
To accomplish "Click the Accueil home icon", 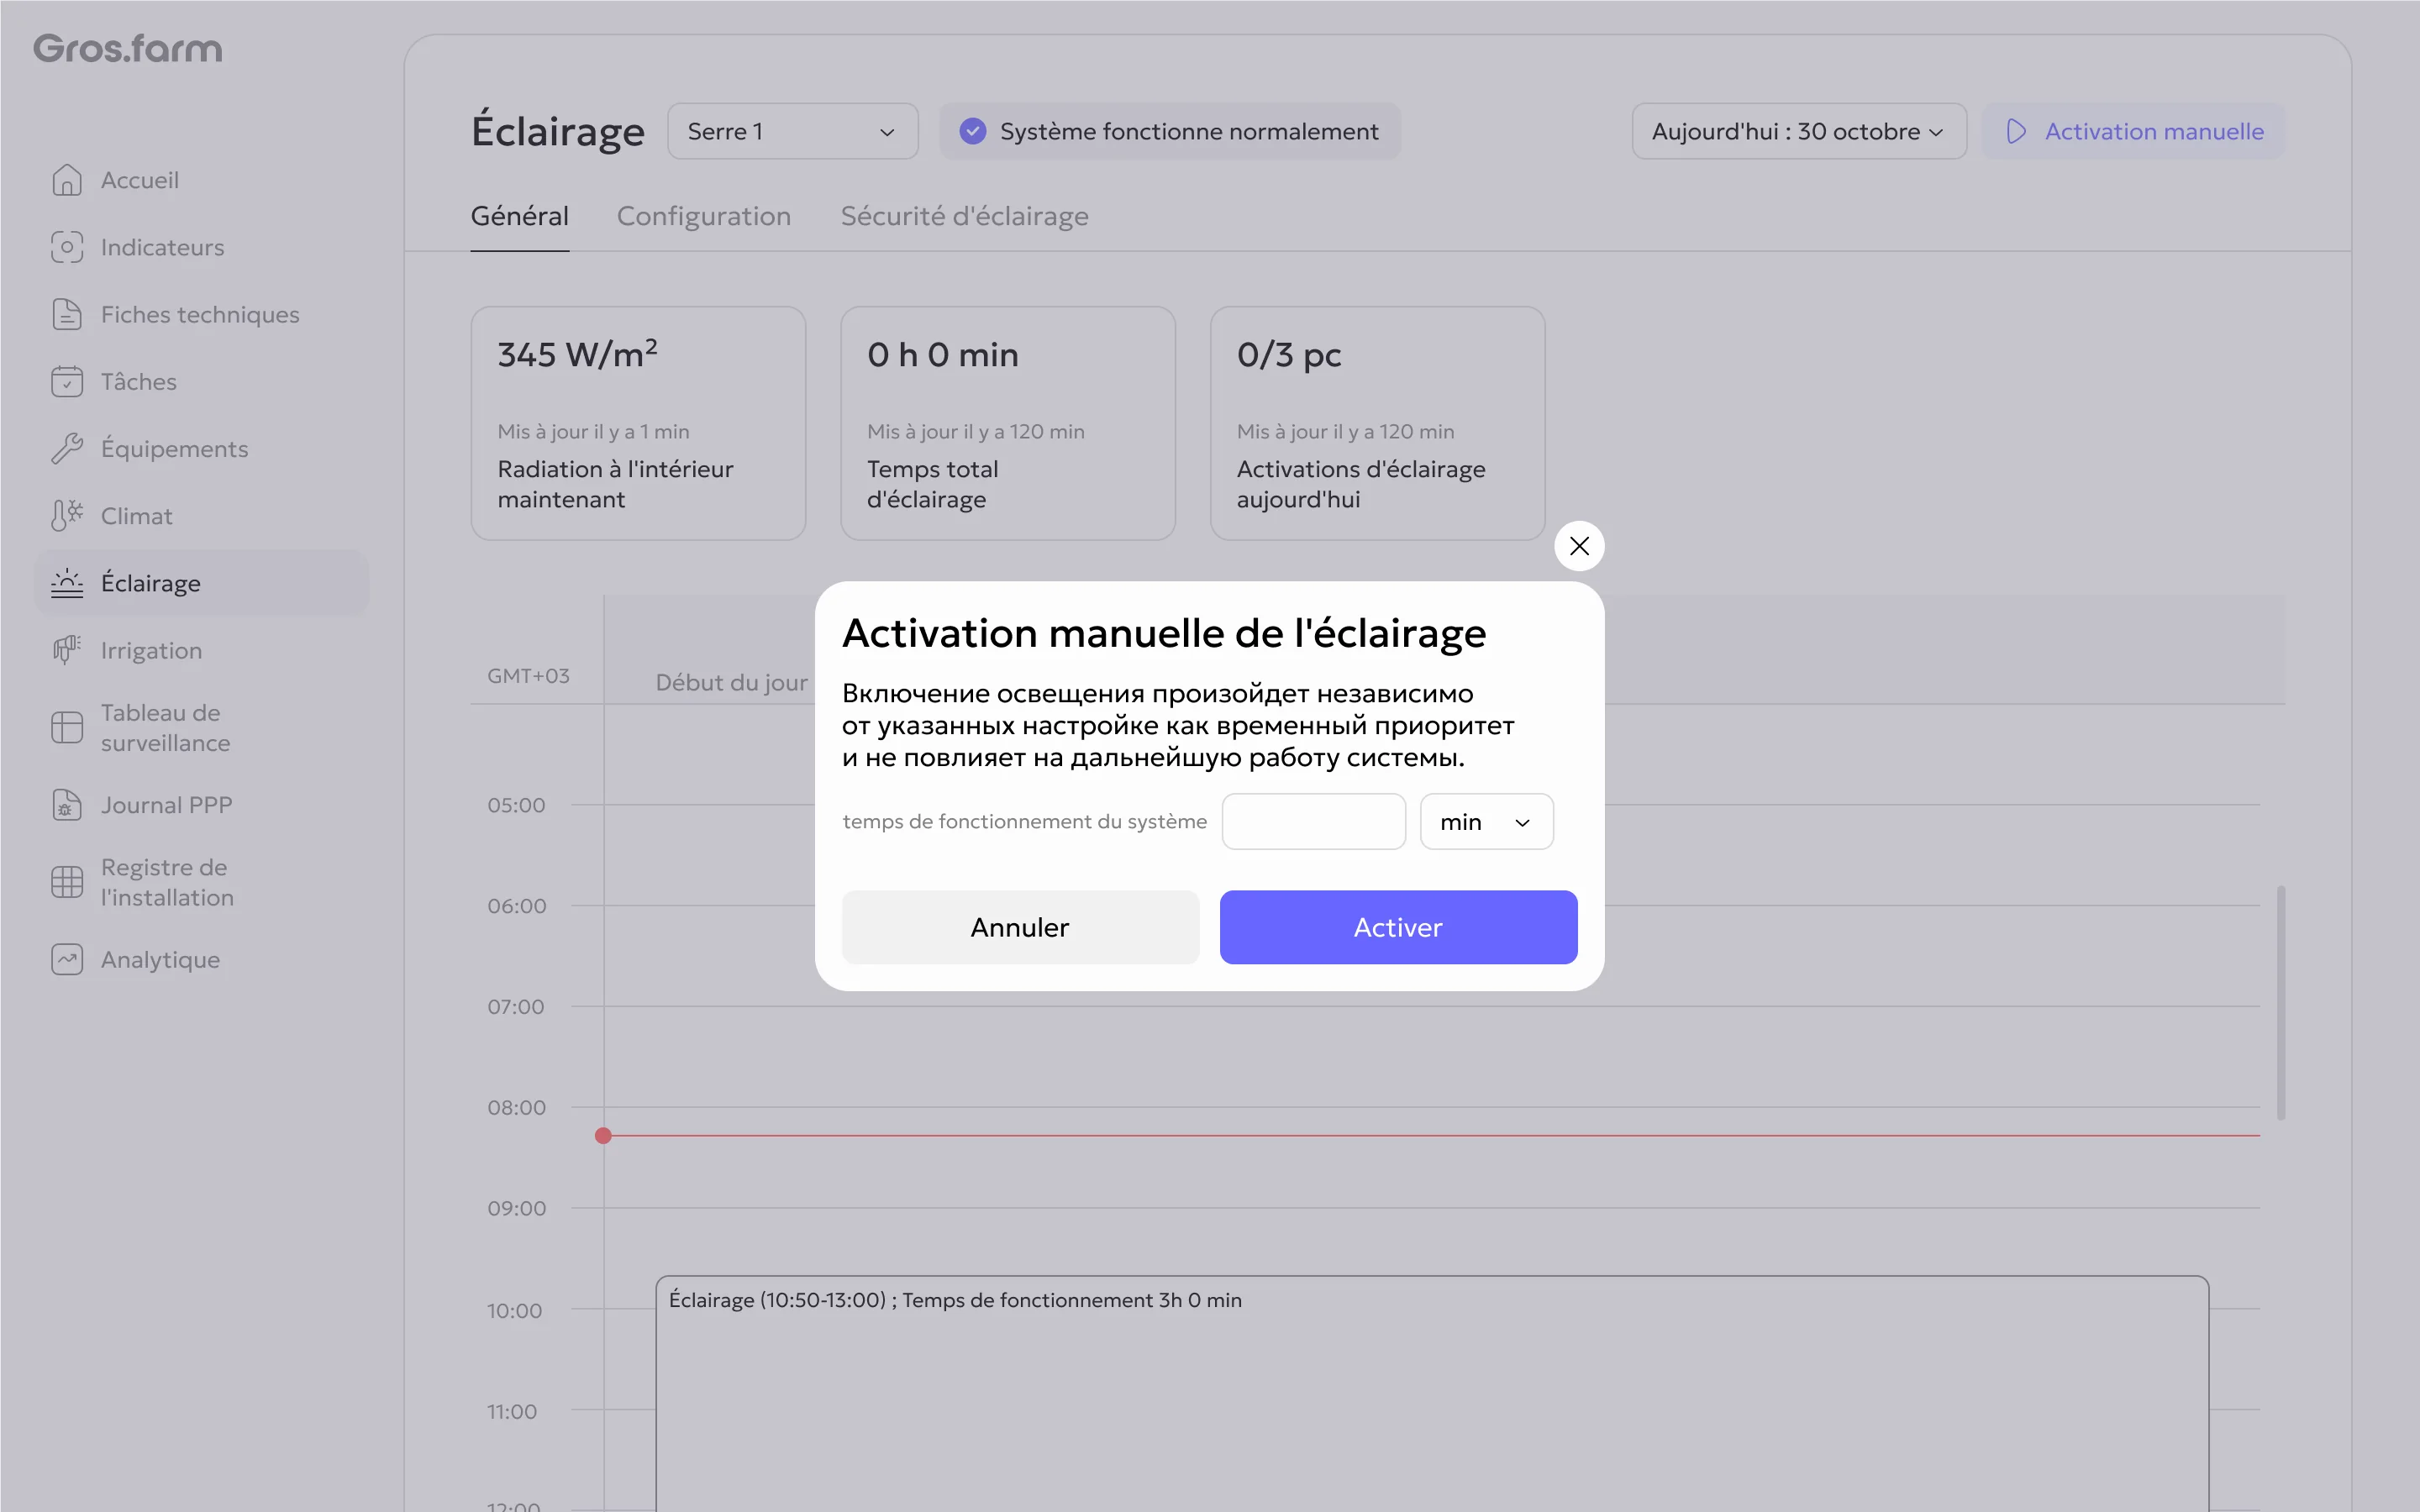I will [x=66, y=180].
